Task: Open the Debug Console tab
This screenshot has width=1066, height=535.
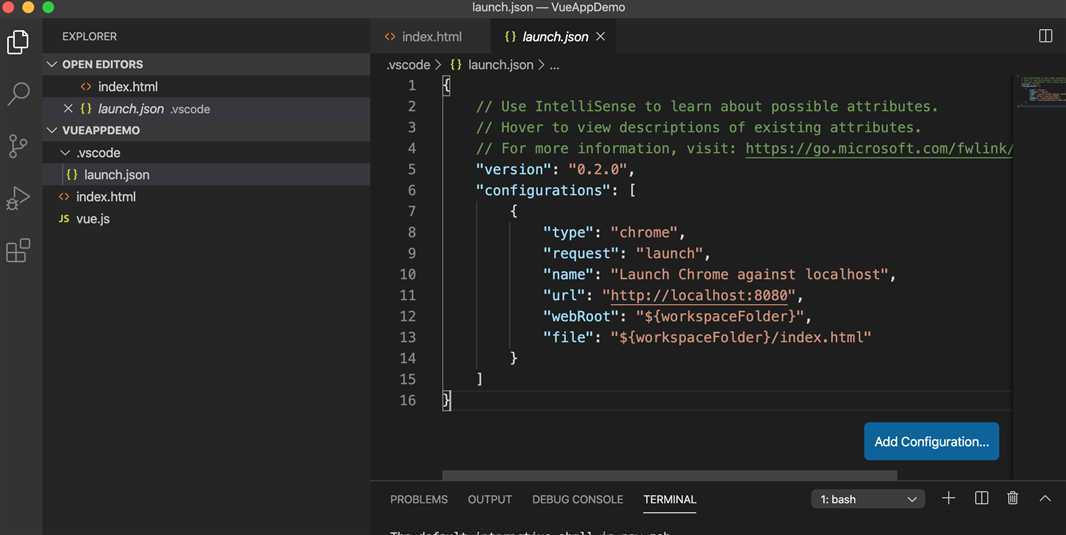Action: coord(577,499)
